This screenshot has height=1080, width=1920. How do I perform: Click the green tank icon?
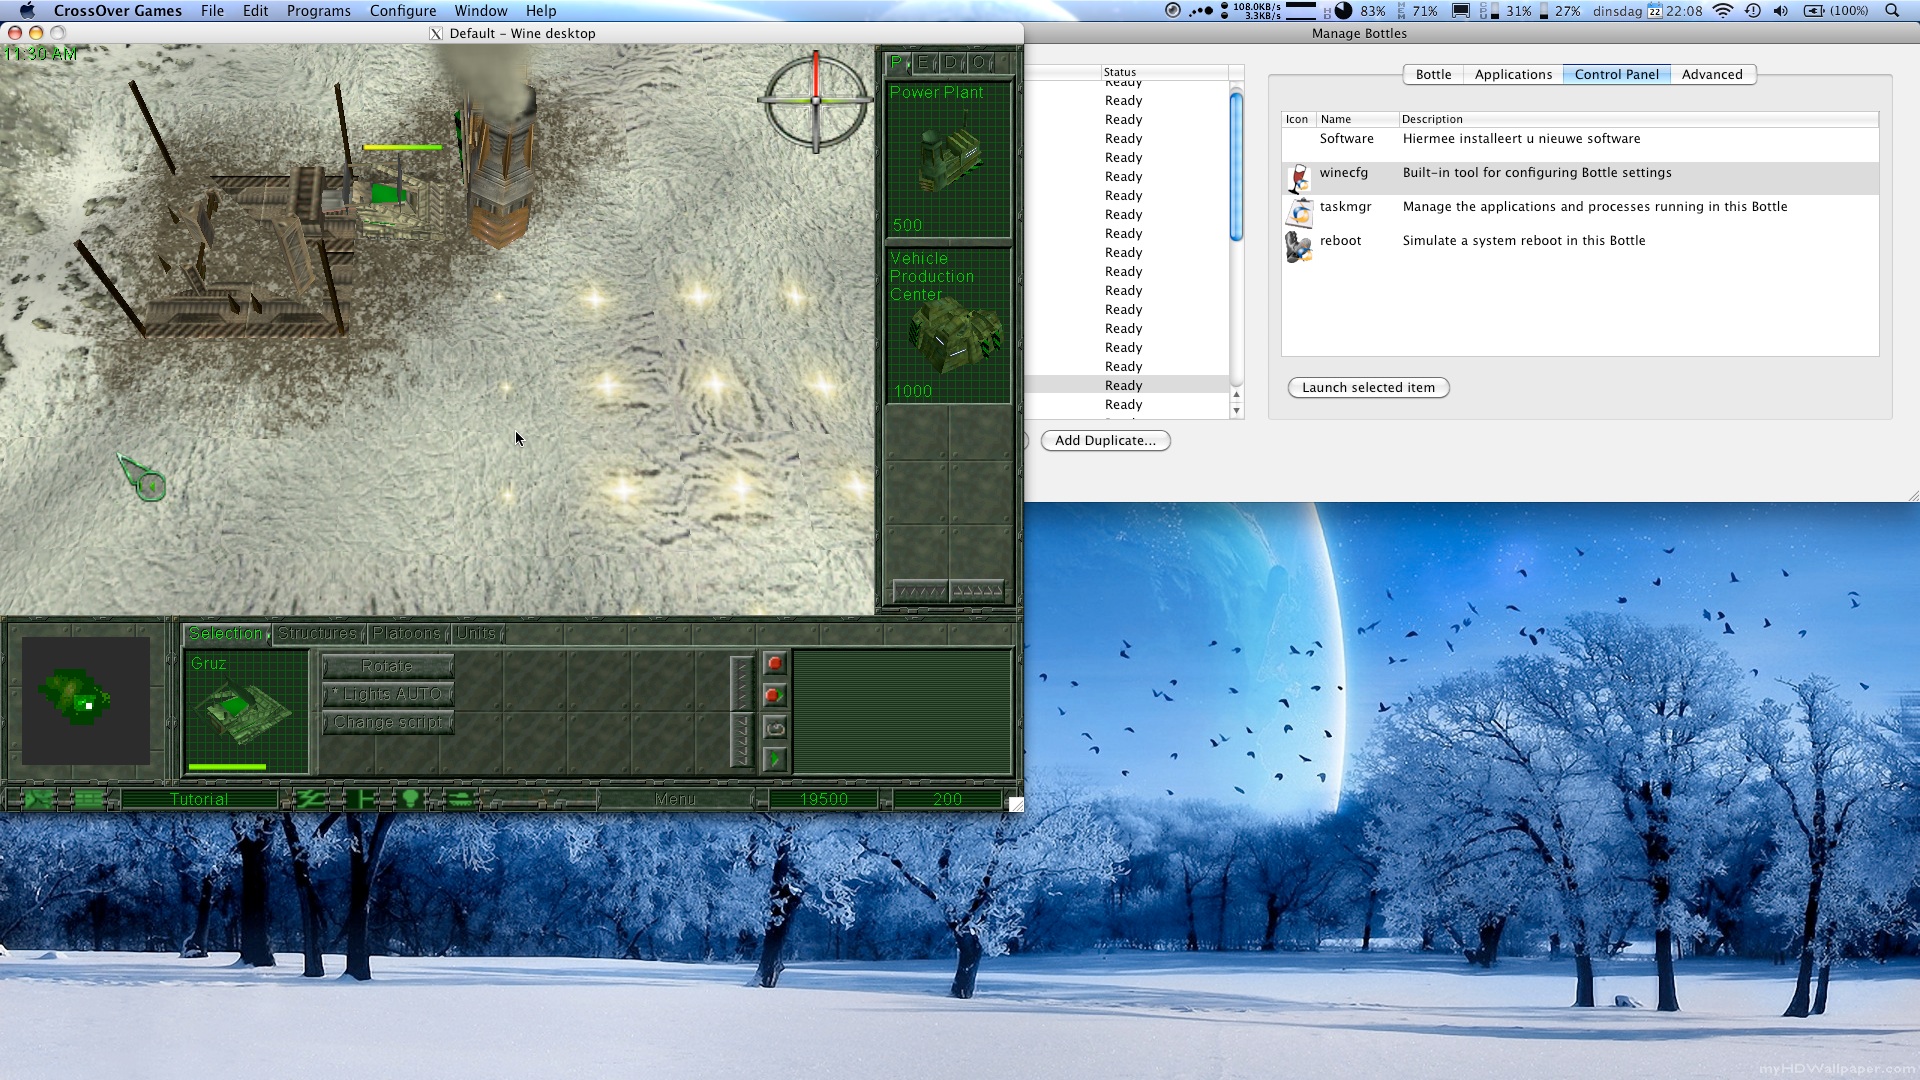point(459,799)
